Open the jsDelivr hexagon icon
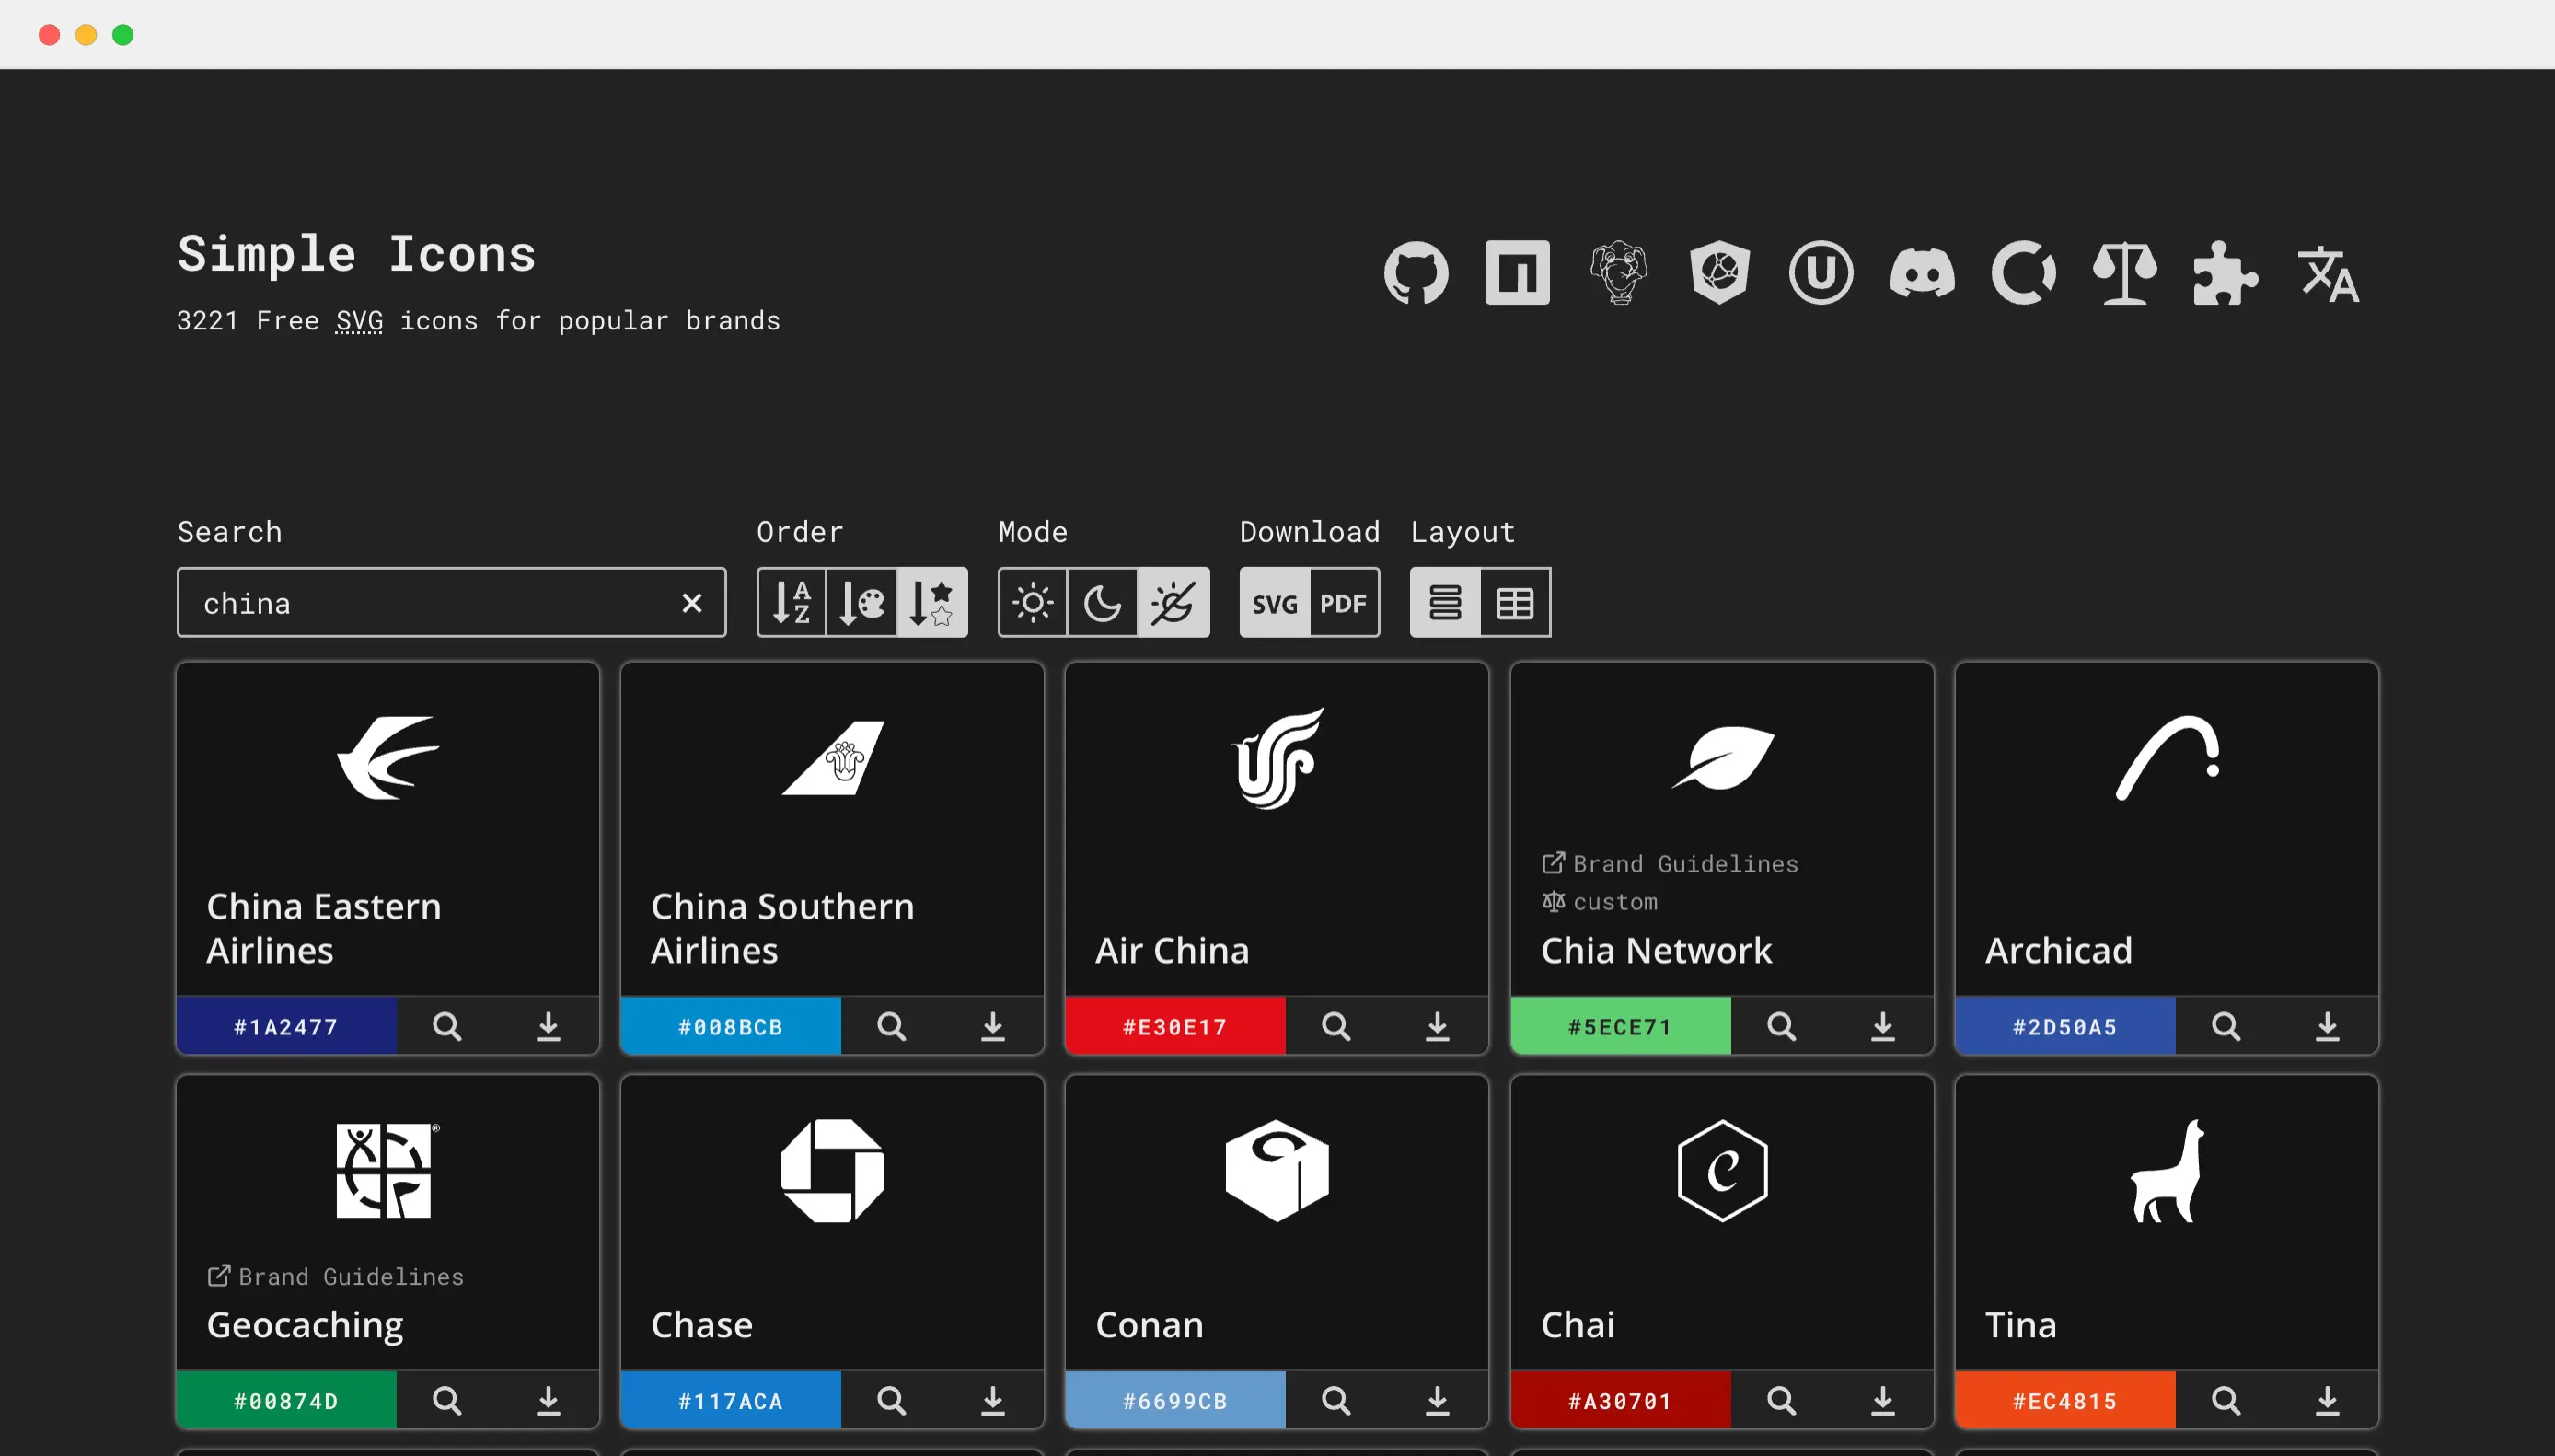Screen dimensions: 2555x1456 tap(1719, 272)
